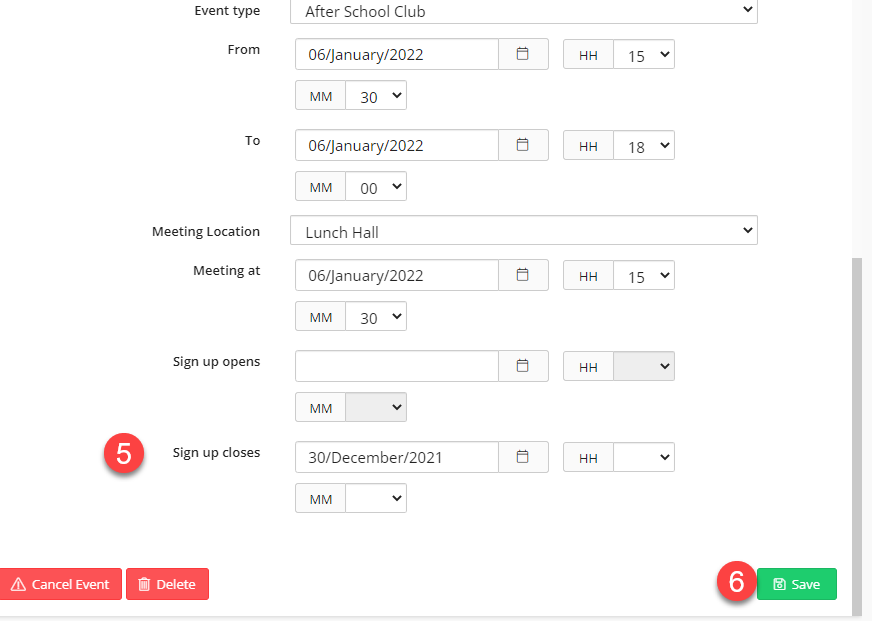The width and height of the screenshot is (872, 621).
Task: Select Sign up closes minutes dropdown
Action: pos(376,498)
